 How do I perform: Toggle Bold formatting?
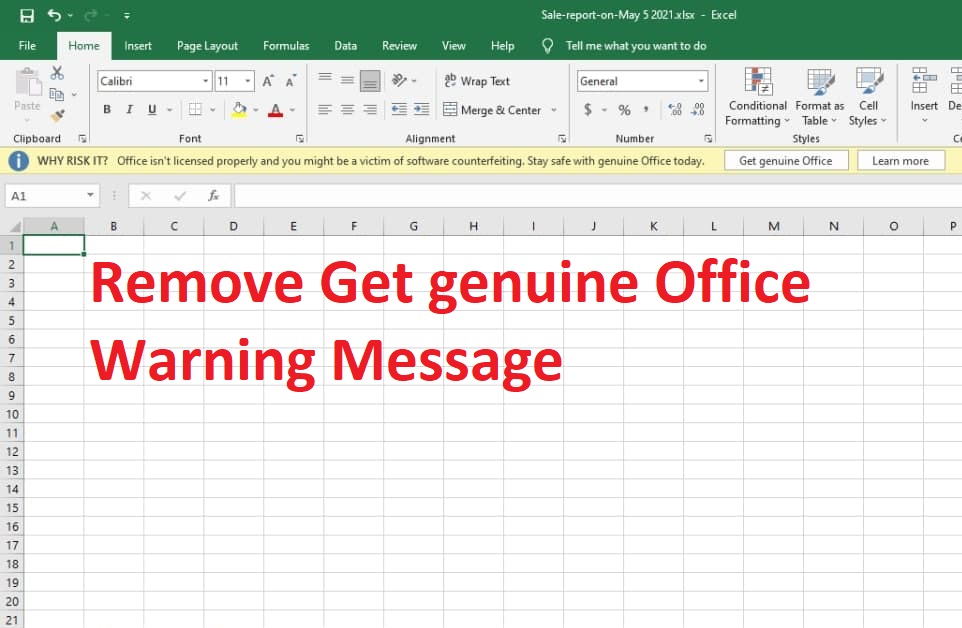coord(107,110)
